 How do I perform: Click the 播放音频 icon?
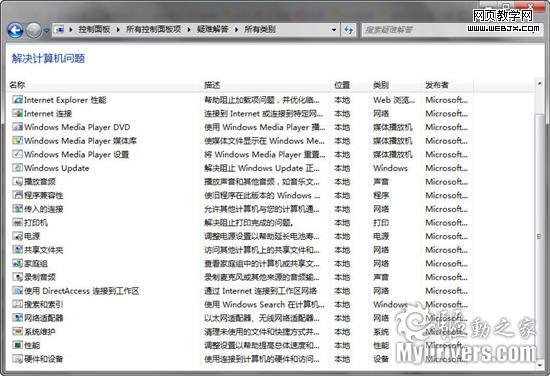click(x=18, y=182)
